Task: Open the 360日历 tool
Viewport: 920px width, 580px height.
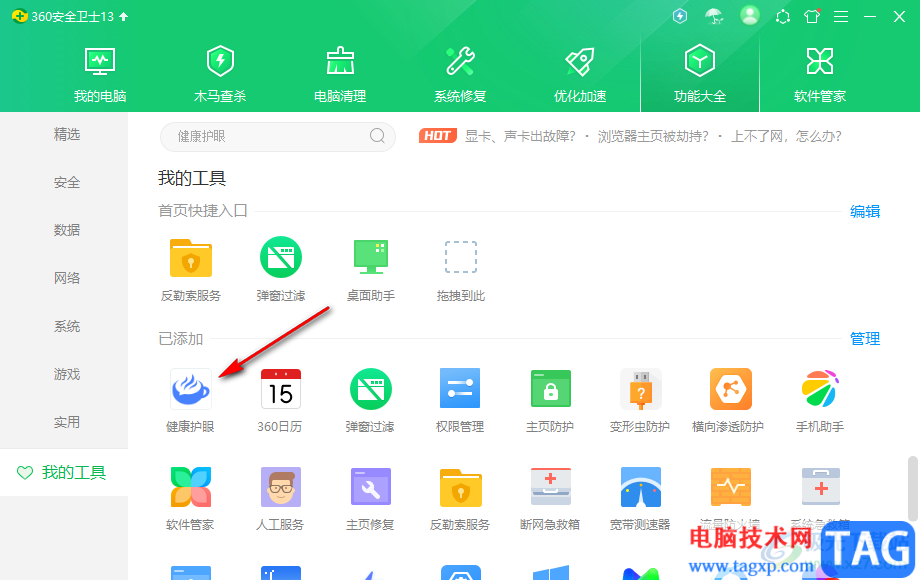Action: [x=280, y=401]
